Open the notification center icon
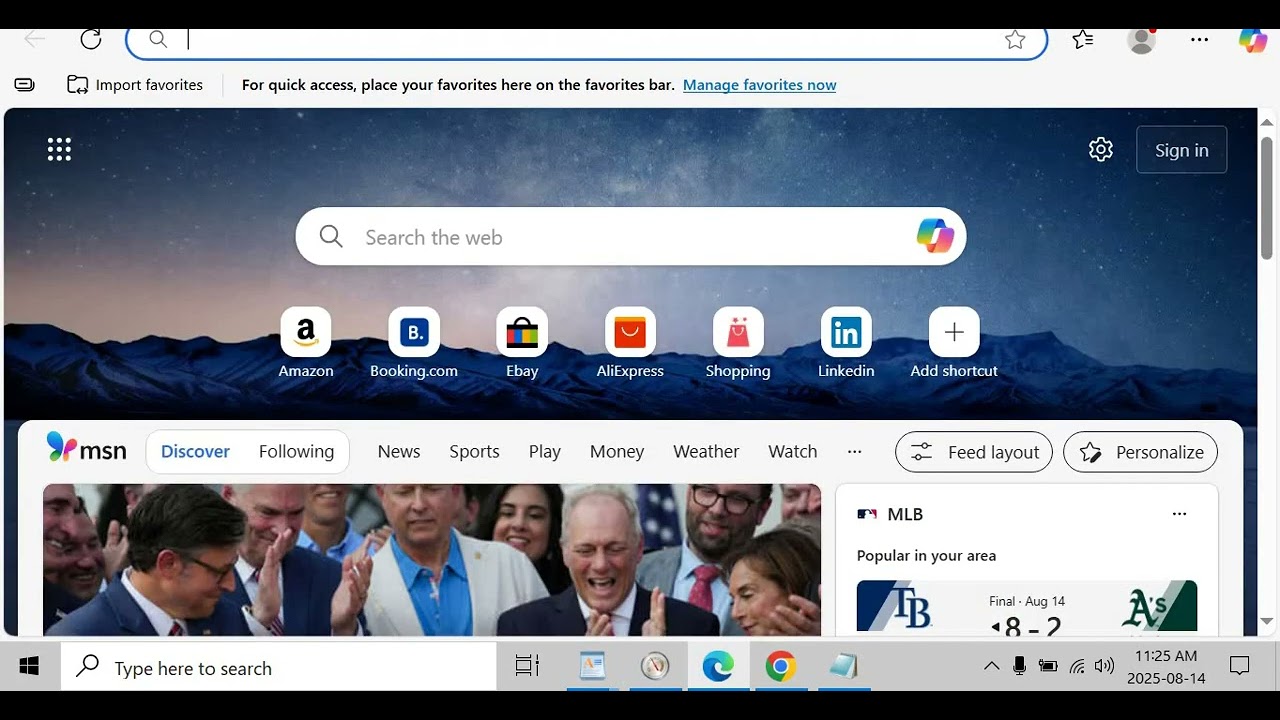 coord(1239,666)
